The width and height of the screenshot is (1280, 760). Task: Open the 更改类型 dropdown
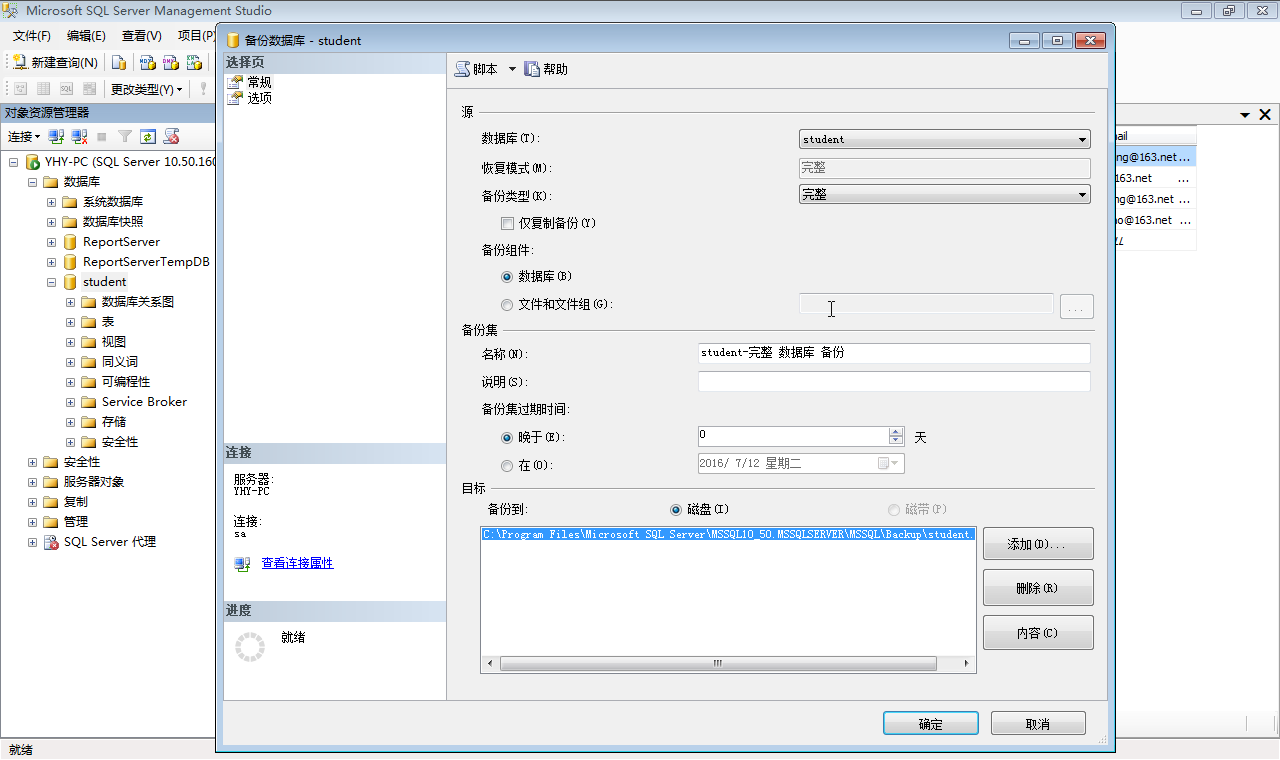pos(146,89)
